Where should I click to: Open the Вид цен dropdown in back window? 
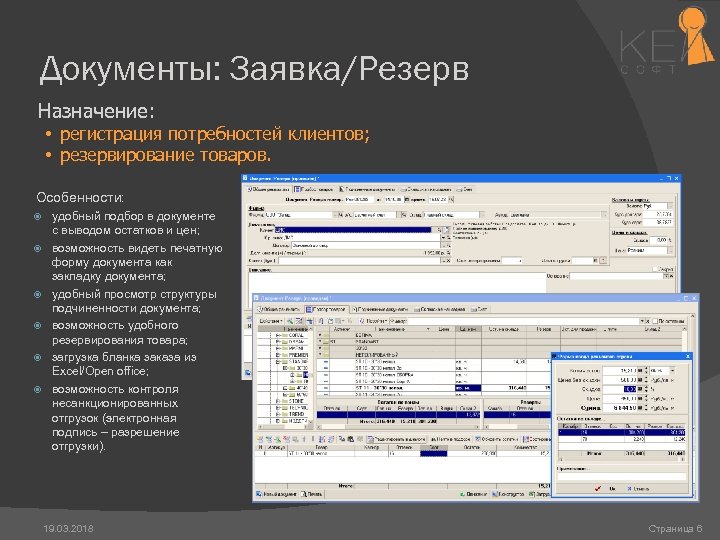coord(670,251)
